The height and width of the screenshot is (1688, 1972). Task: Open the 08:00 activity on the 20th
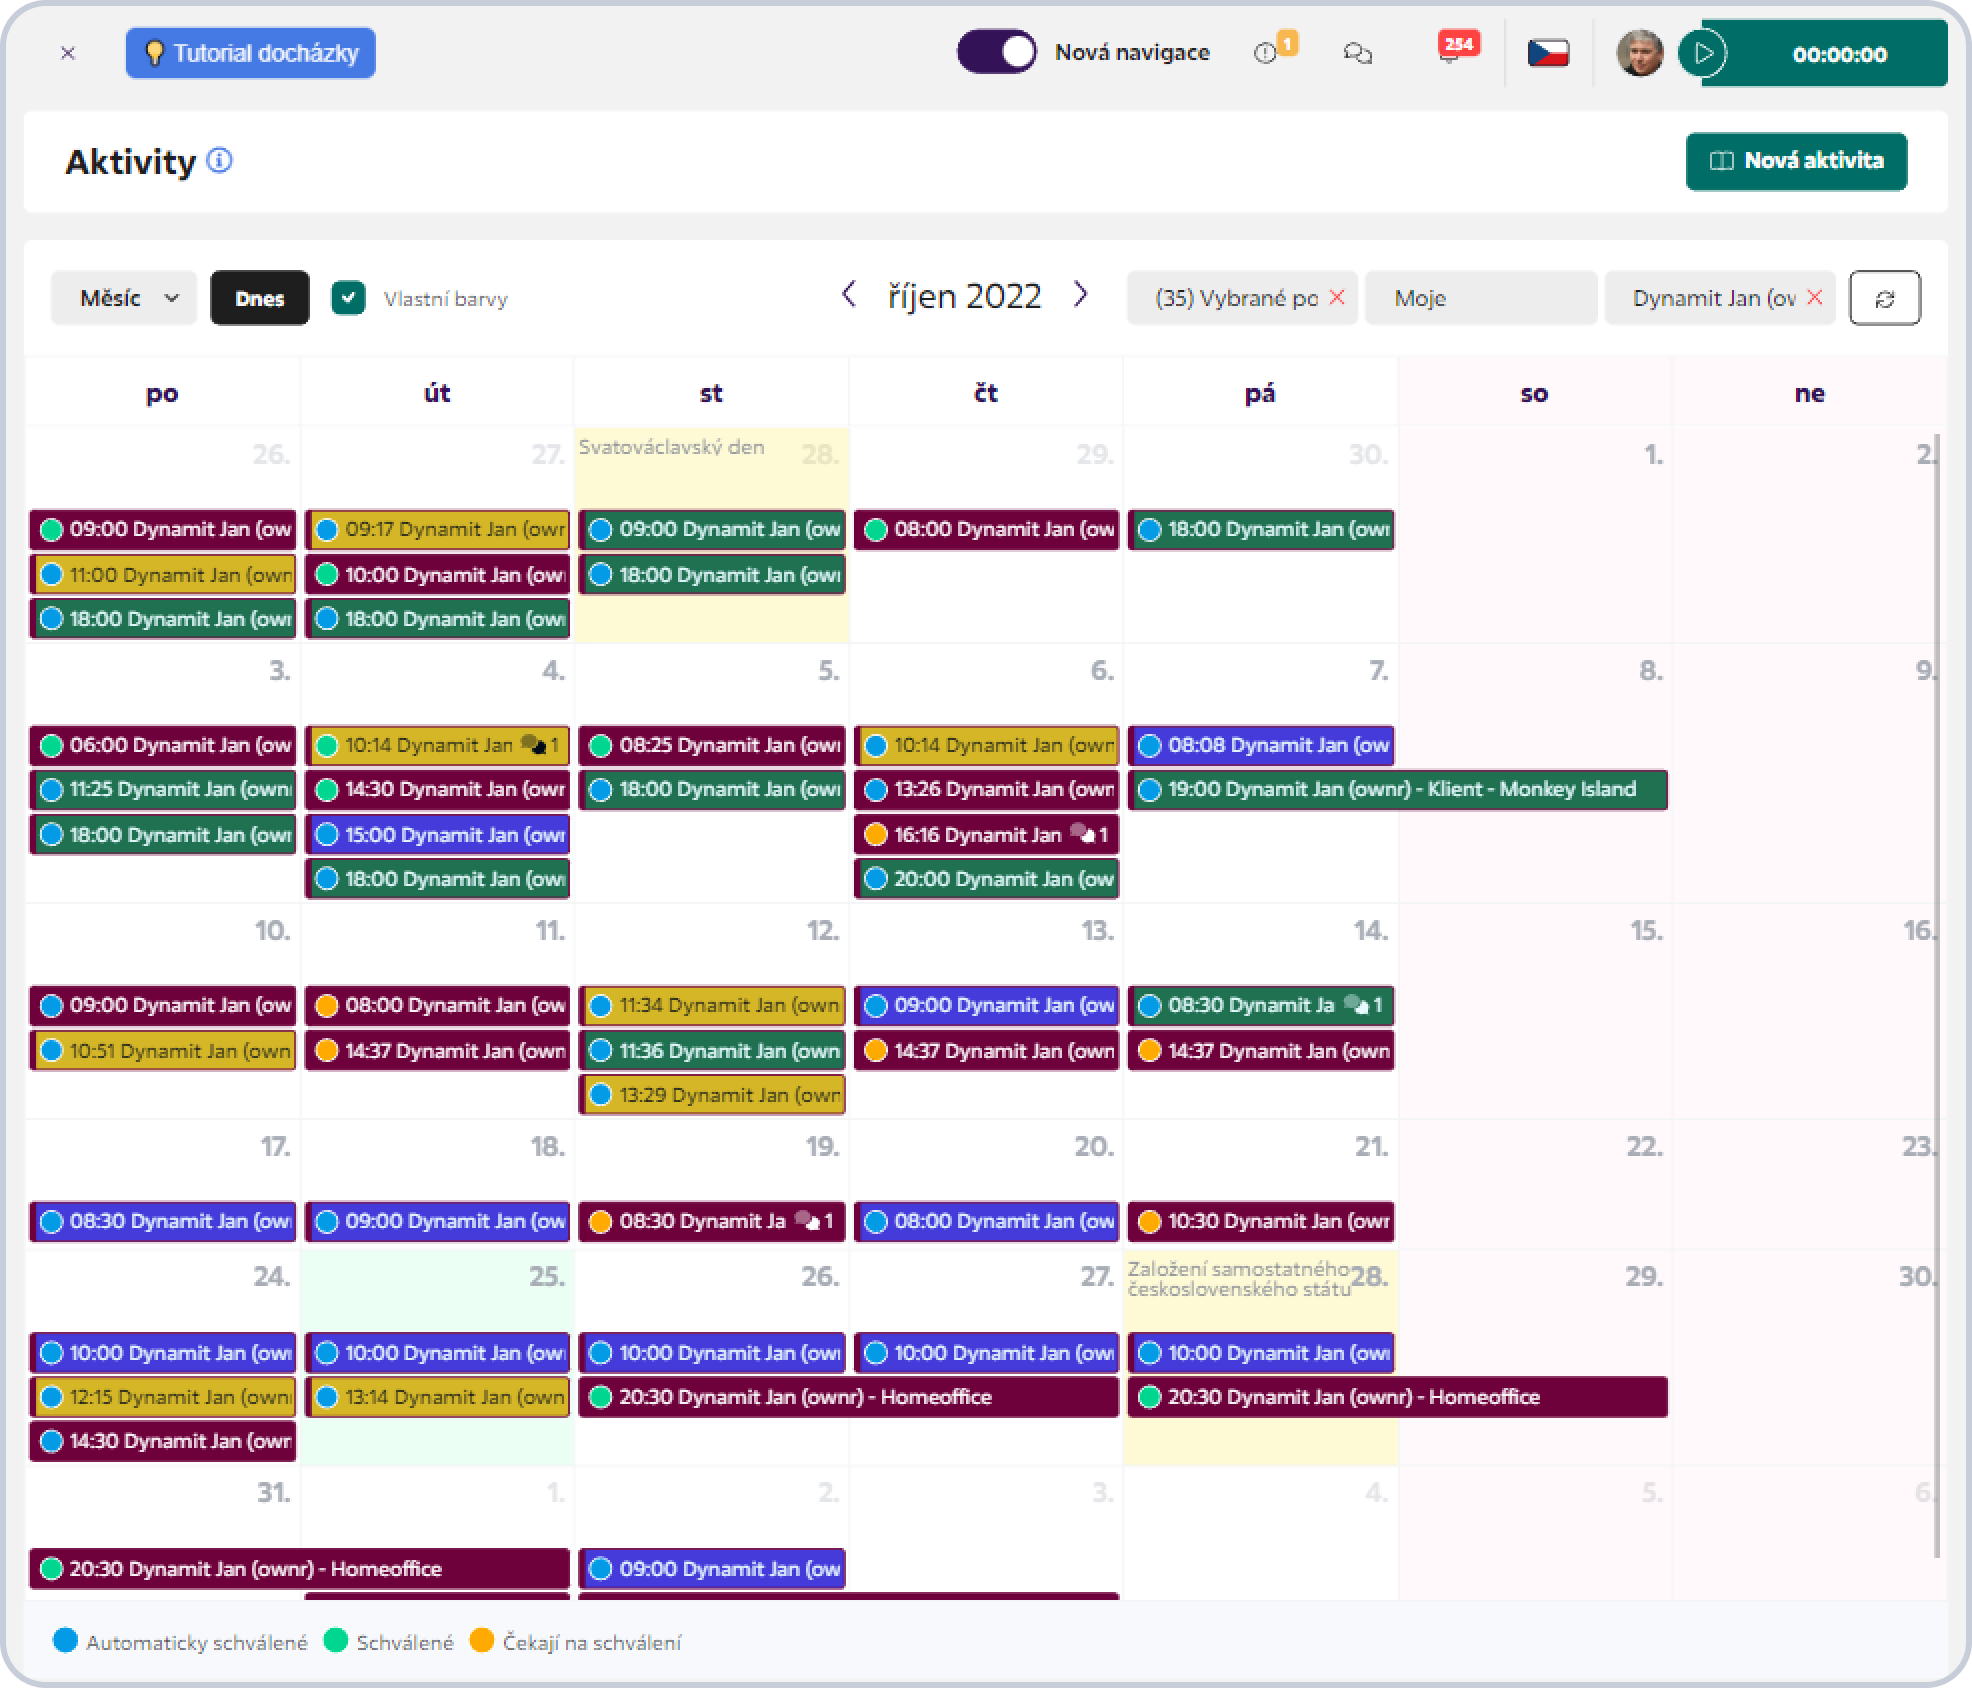click(x=986, y=1221)
